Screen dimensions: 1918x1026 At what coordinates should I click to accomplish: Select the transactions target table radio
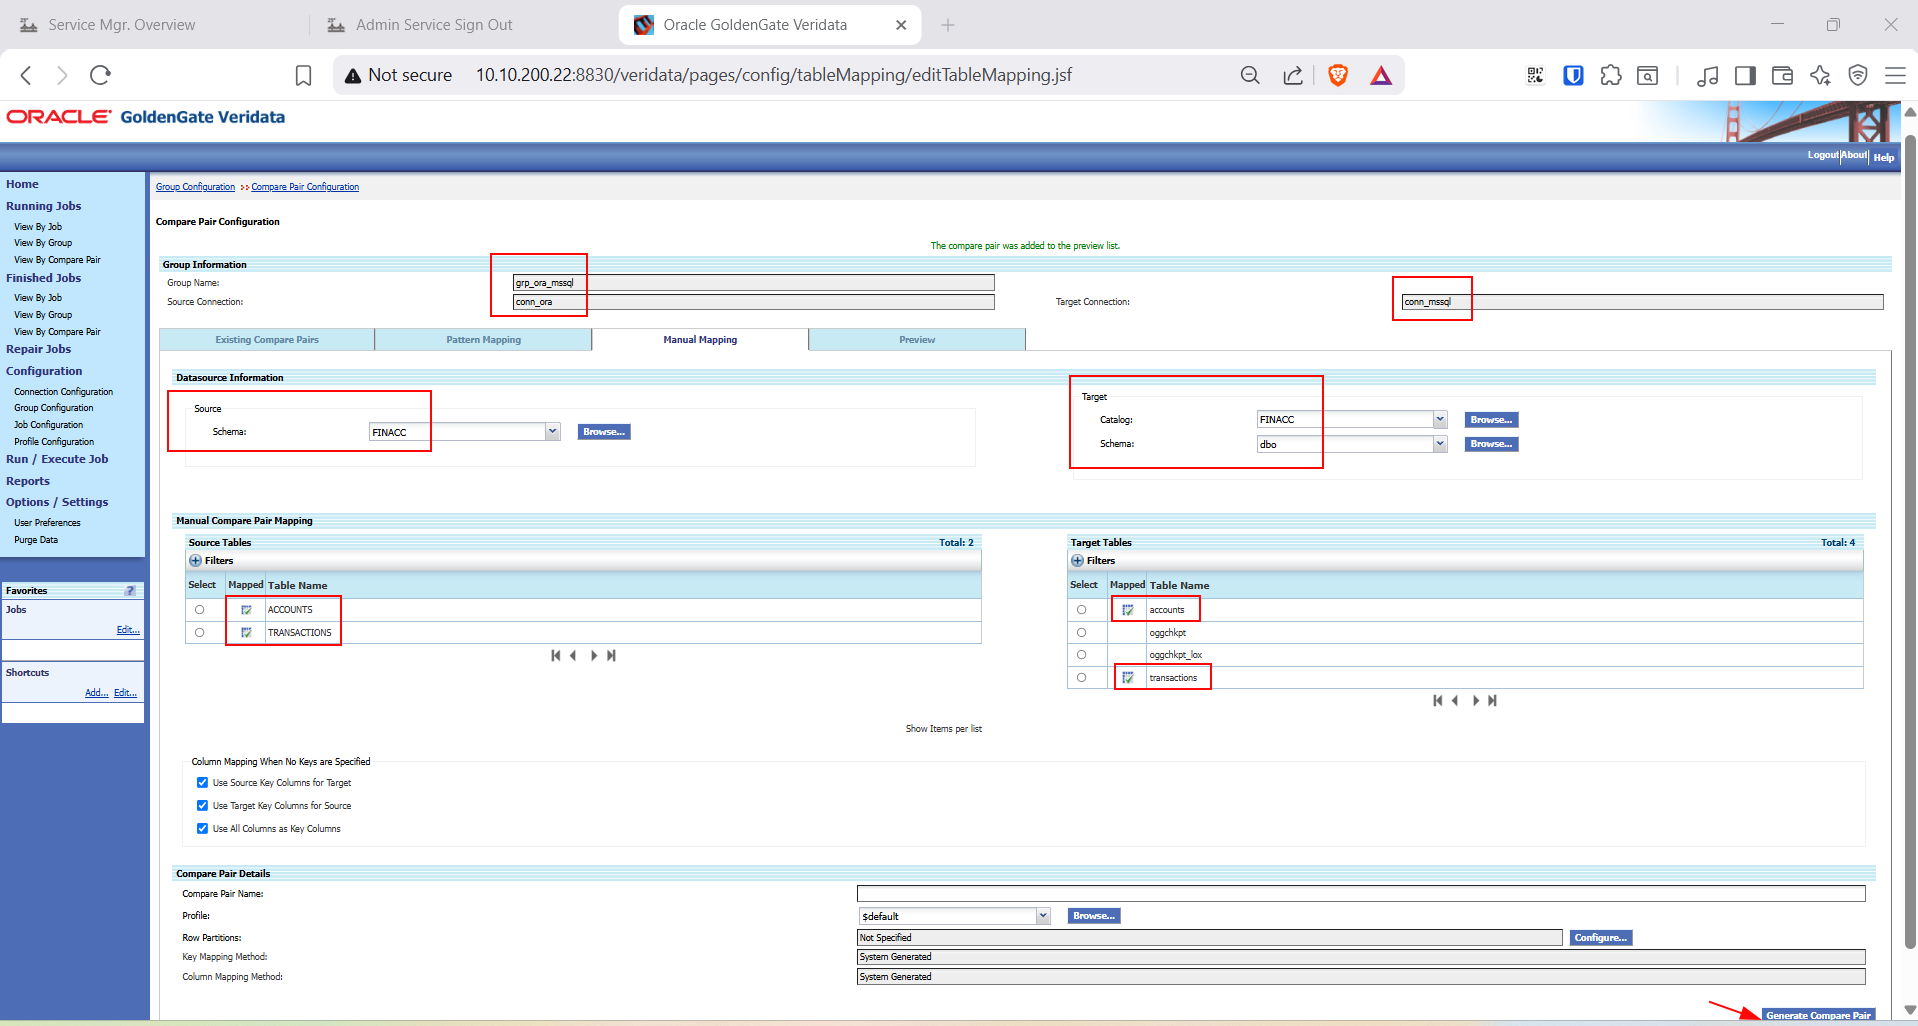(x=1081, y=678)
